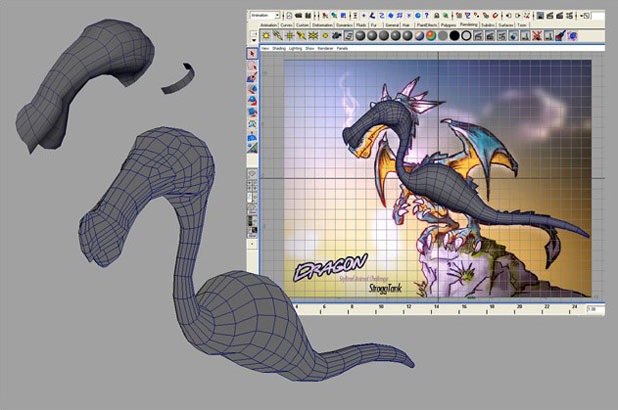This screenshot has width=618, height=410.
Task: Create a volume light from shelf
Action: click(x=325, y=36)
